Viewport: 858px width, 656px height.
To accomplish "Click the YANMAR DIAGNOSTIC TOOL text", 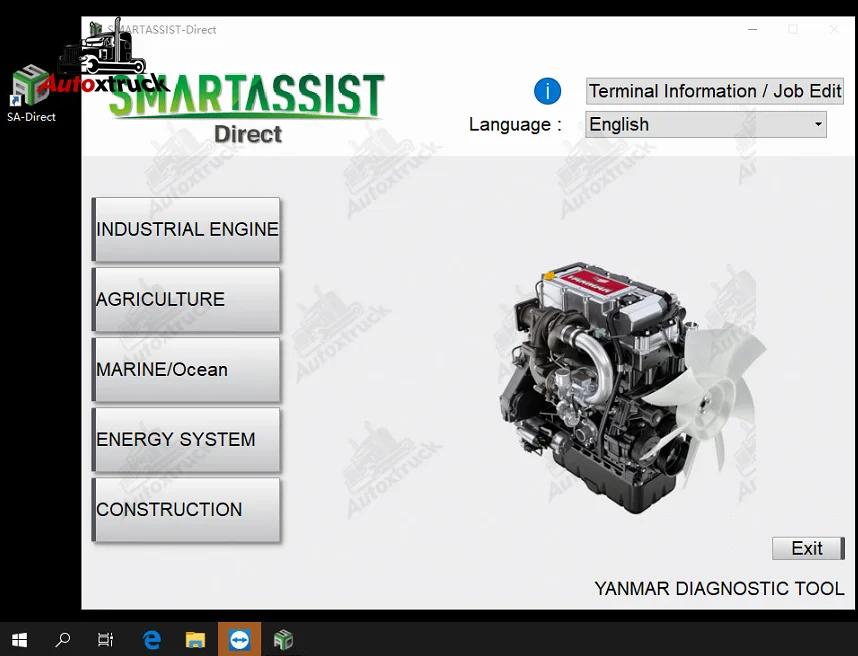I will tap(719, 588).
